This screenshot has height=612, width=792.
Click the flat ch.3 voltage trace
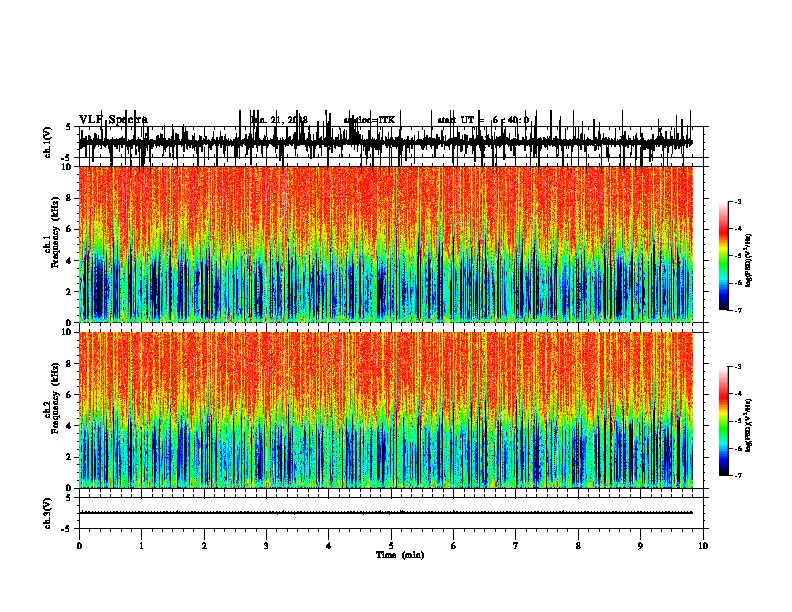(386, 513)
